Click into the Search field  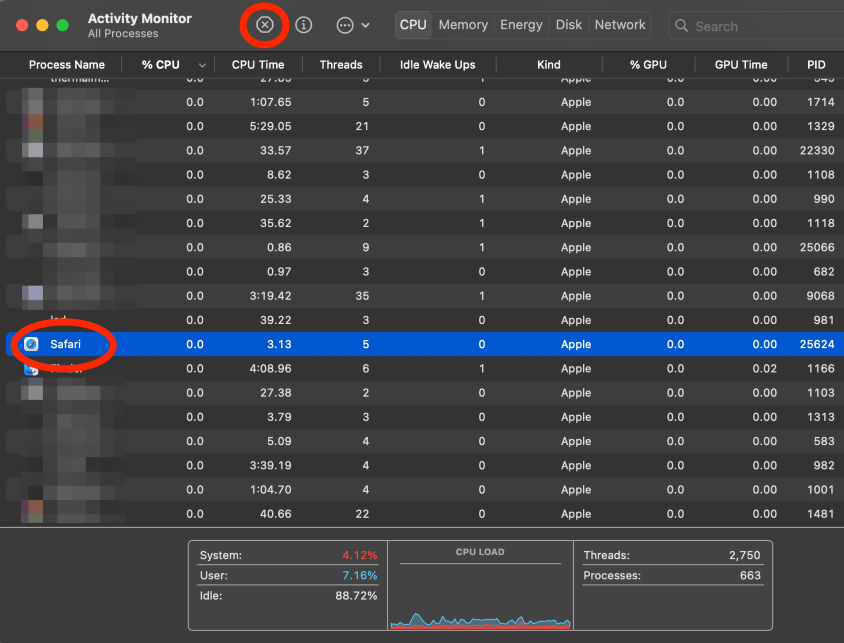tap(760, 26)
